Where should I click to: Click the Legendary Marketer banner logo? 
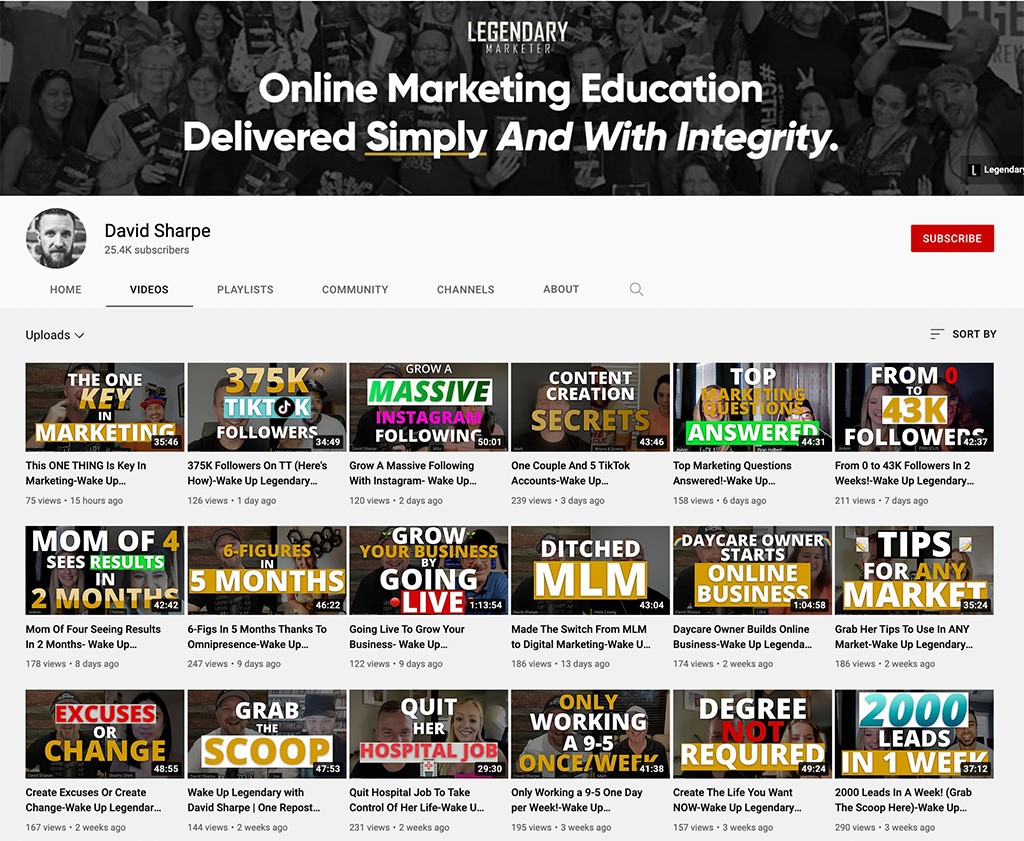518,37
